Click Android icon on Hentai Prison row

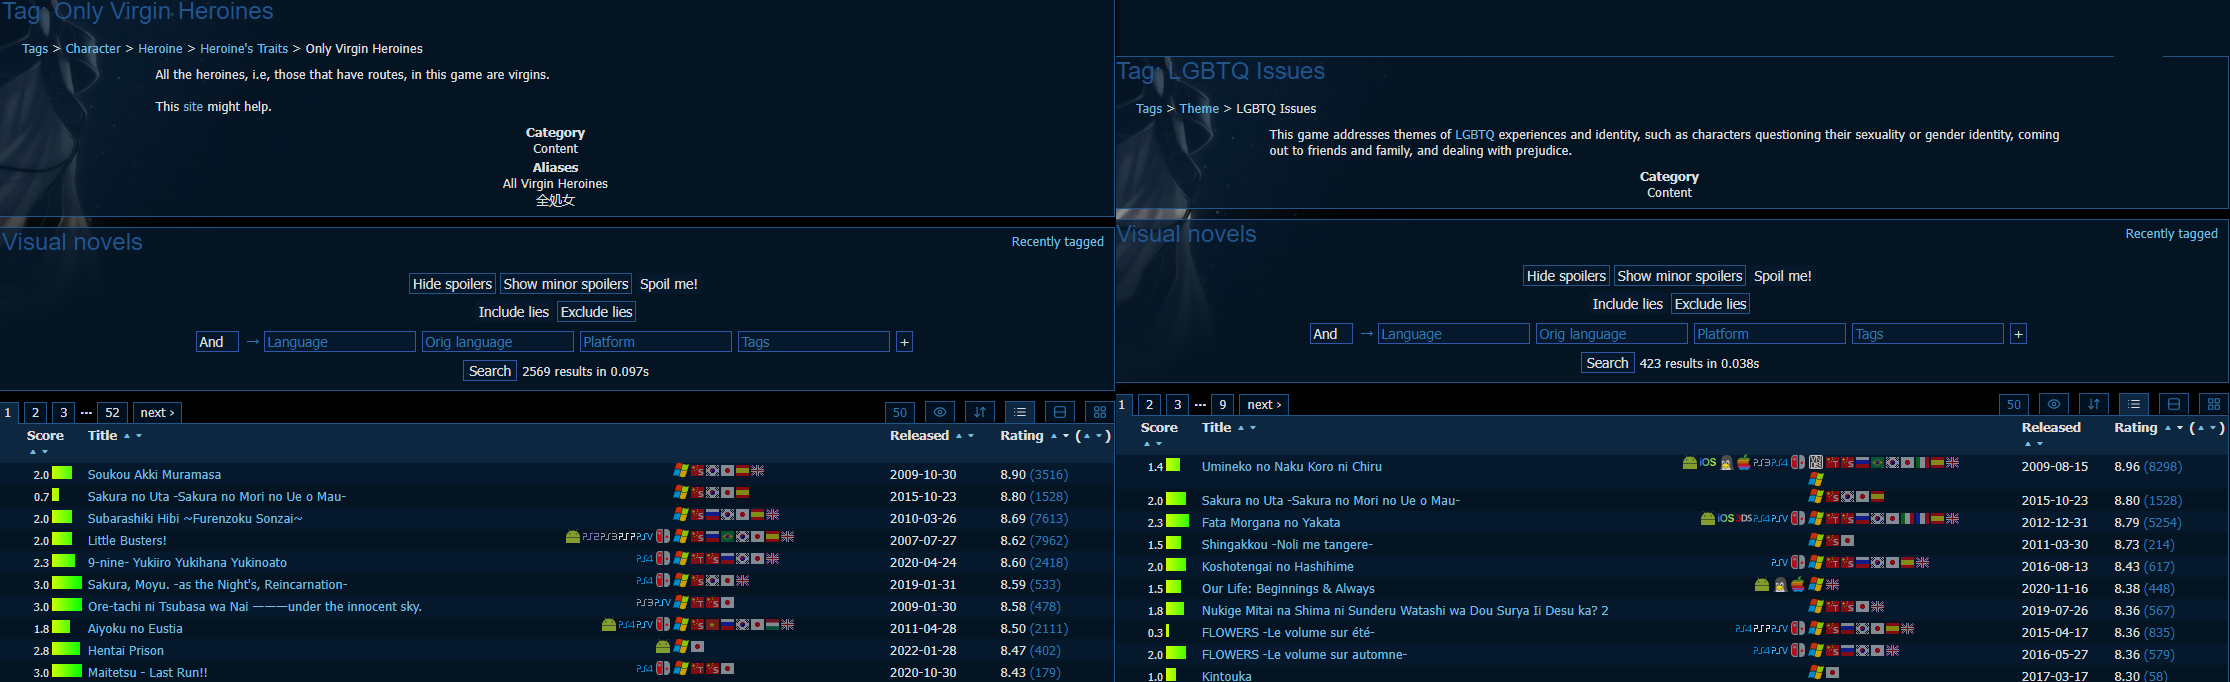pyautogui.click(x=663, y=646)
